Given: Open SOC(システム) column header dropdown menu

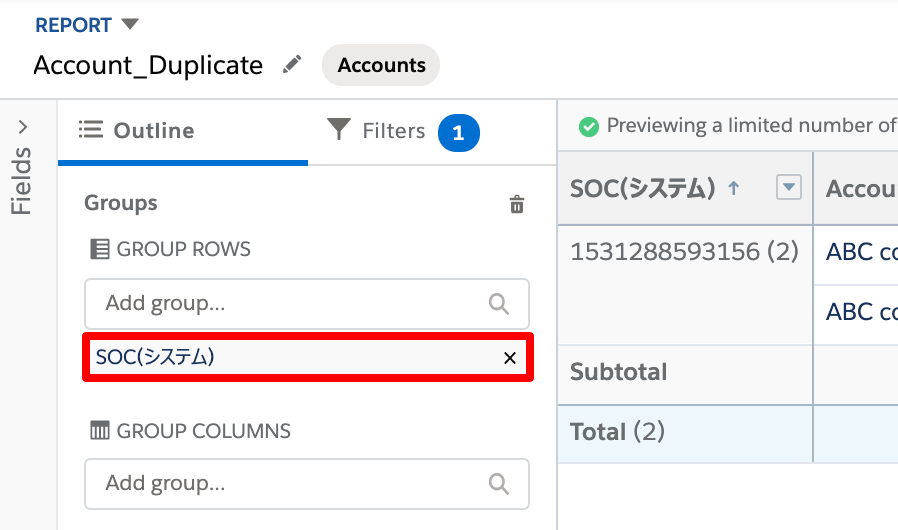Looking at the screenshot, I should 789,187.
